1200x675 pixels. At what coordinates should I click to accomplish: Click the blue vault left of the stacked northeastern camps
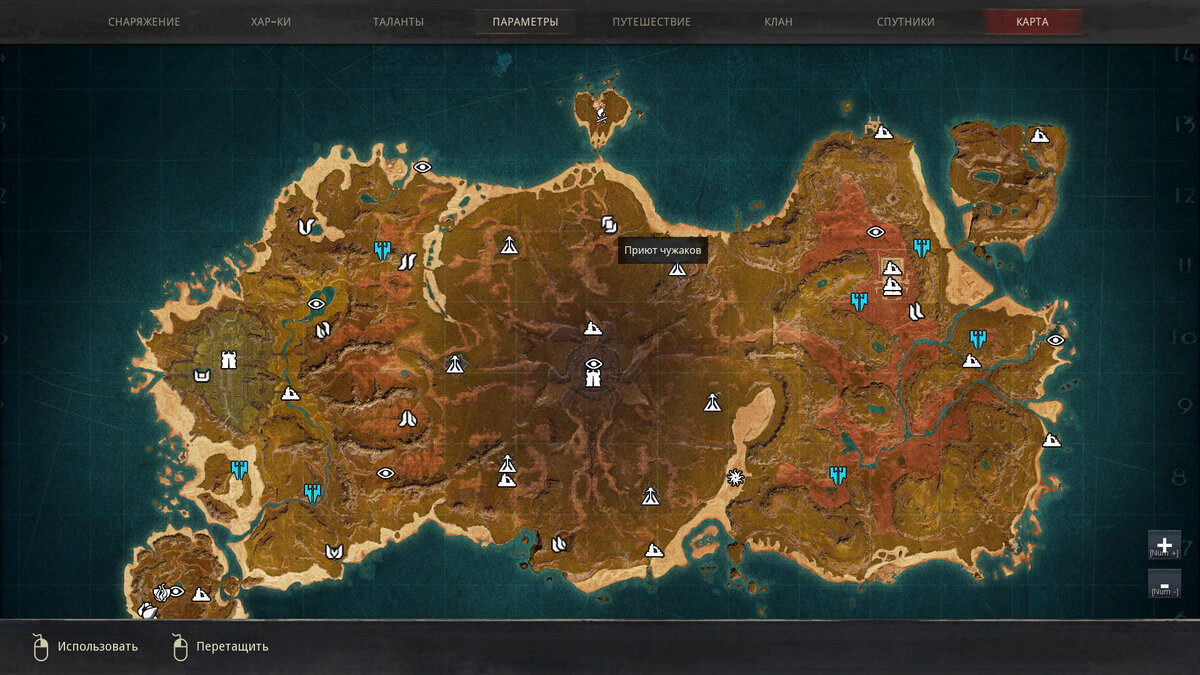coord(859,301)
